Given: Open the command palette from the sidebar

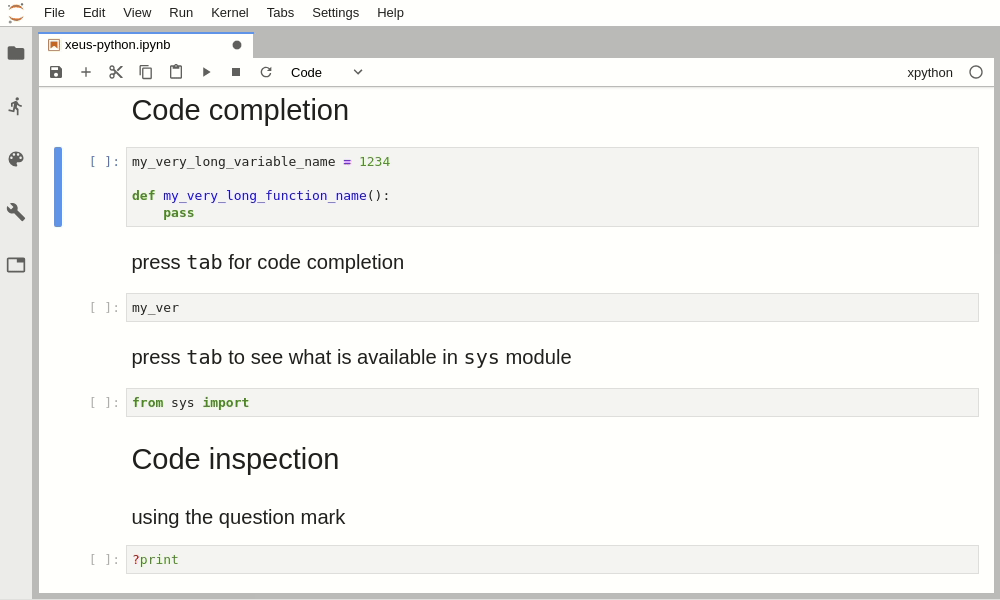Looking at the screenshot, I should (x=16, y=159).
